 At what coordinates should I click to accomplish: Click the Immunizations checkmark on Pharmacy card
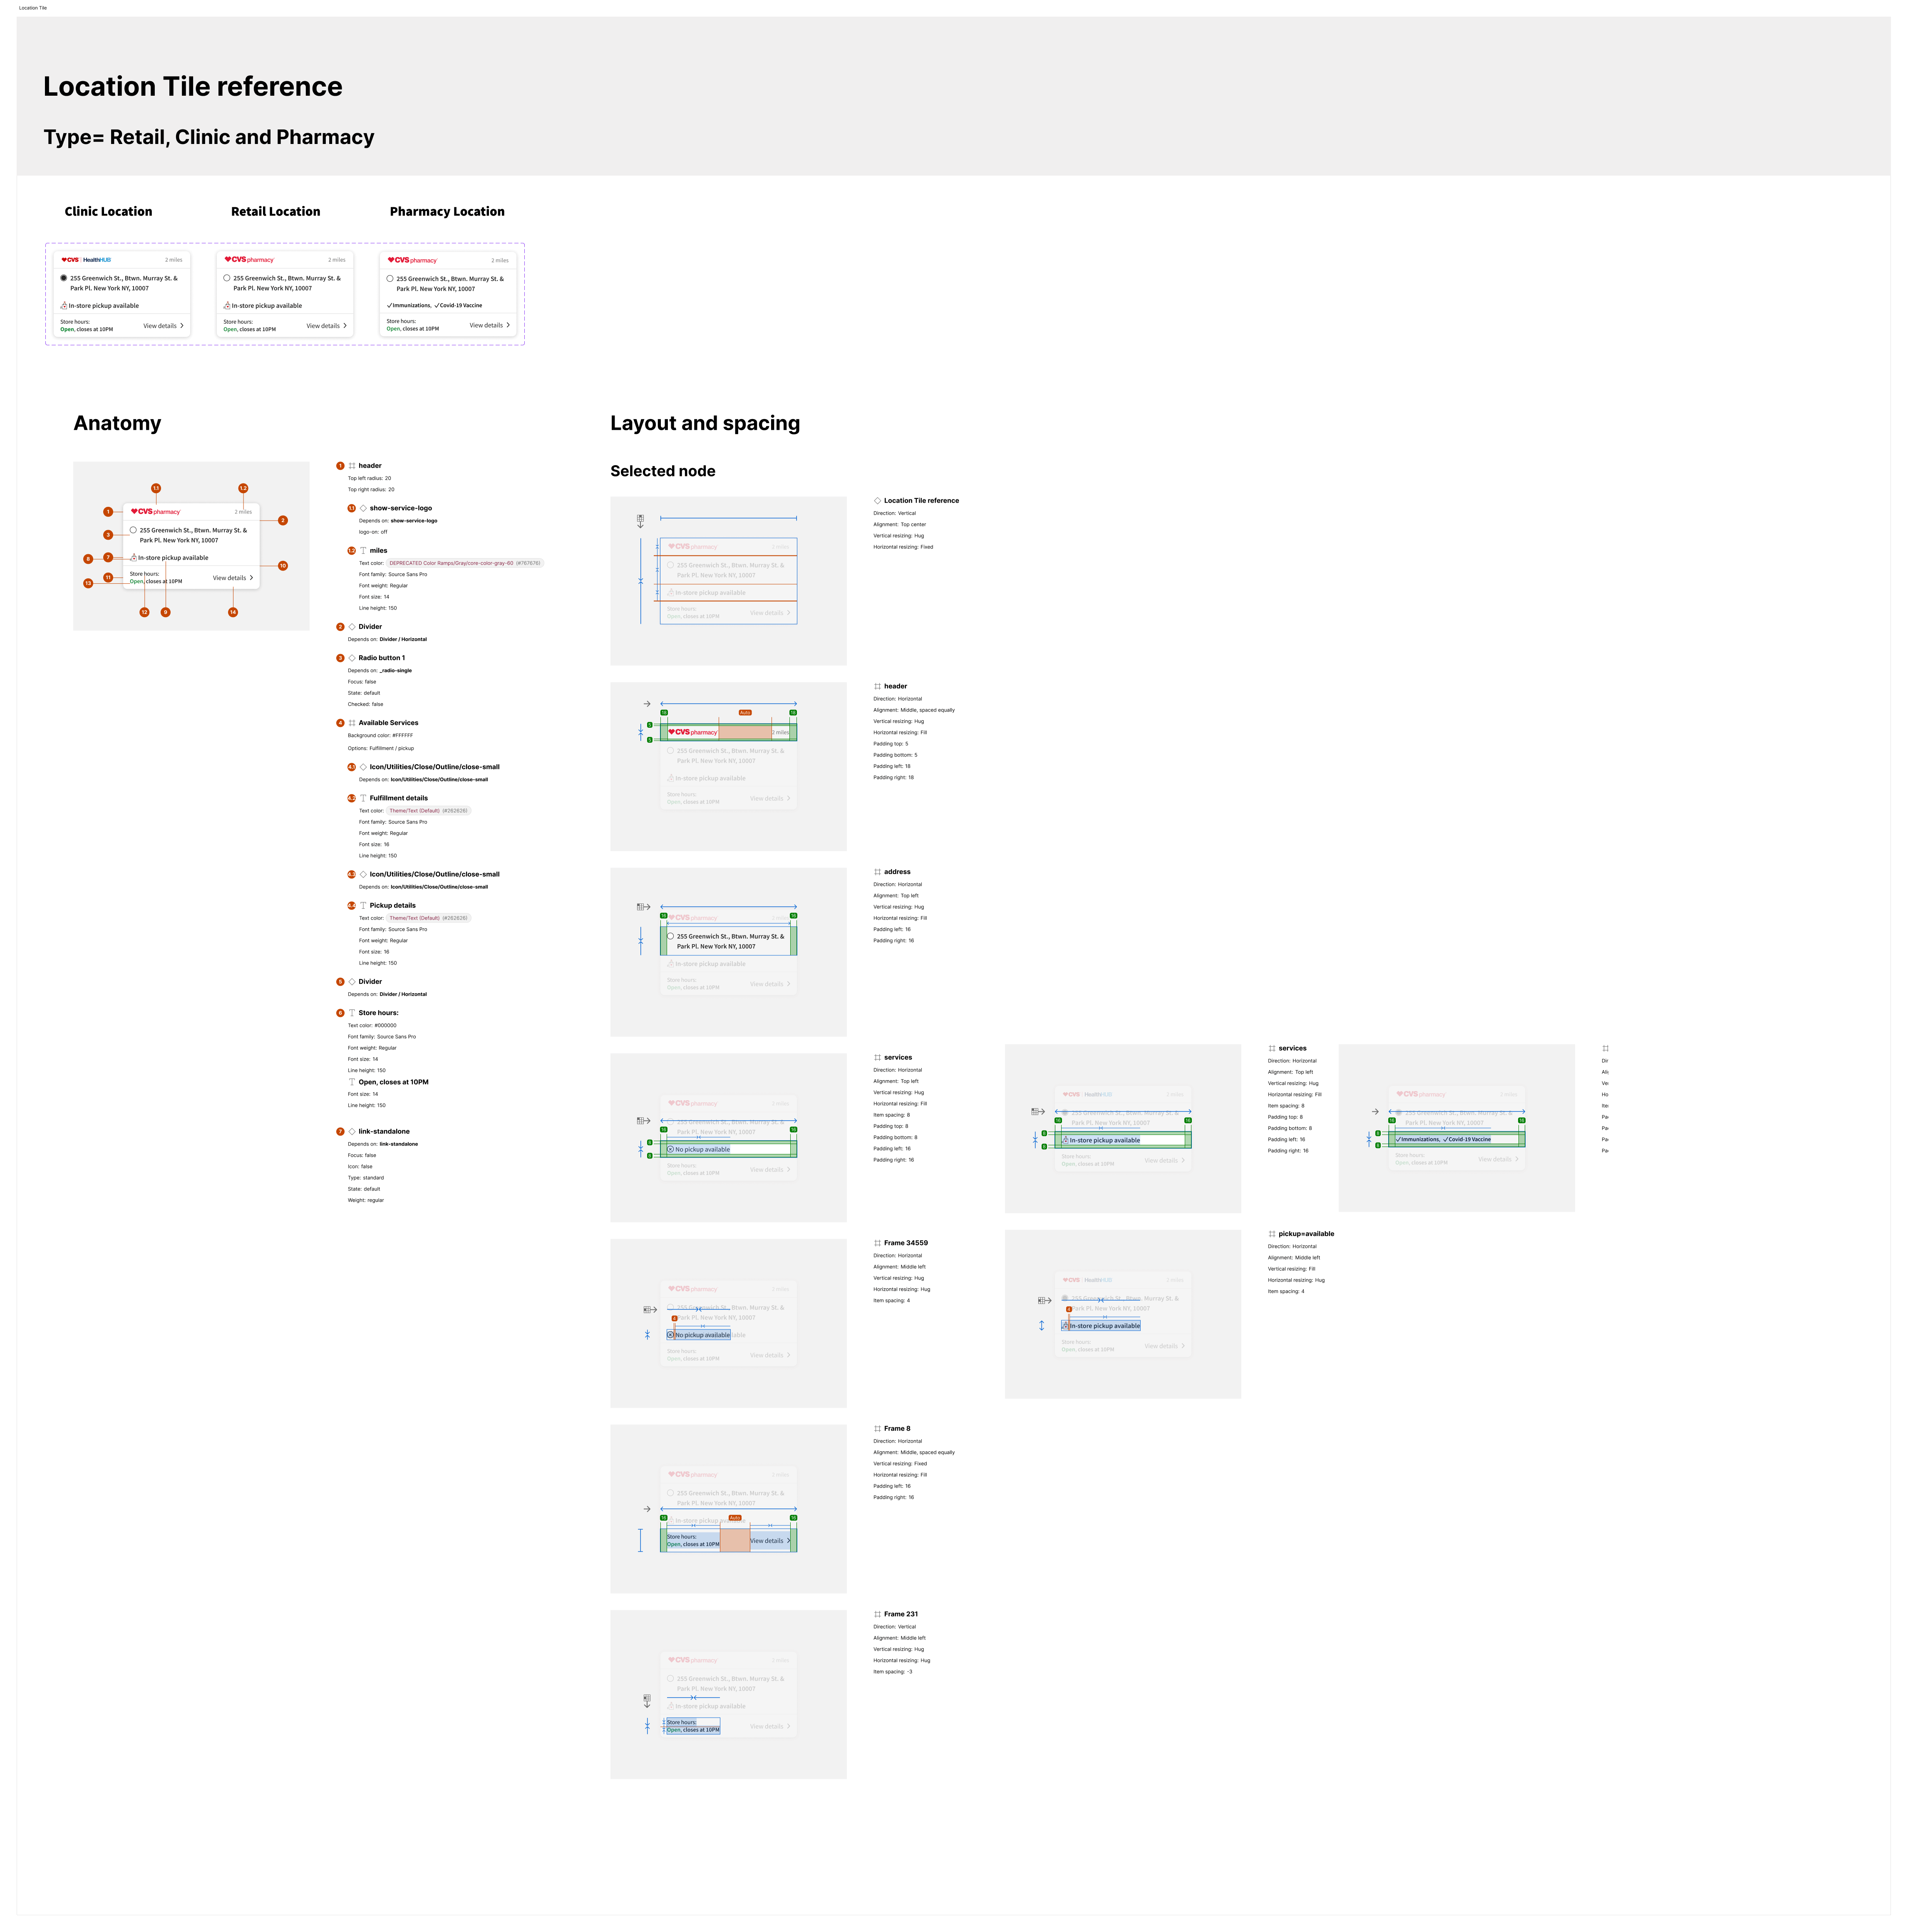389,306
